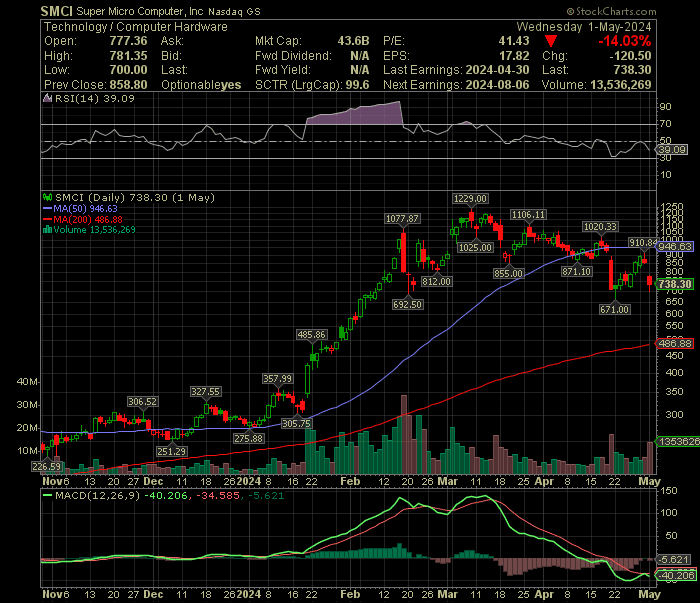Click the 327.55 price annotation
This screenshot has height=603, width=700.
(x=205, y=391)
